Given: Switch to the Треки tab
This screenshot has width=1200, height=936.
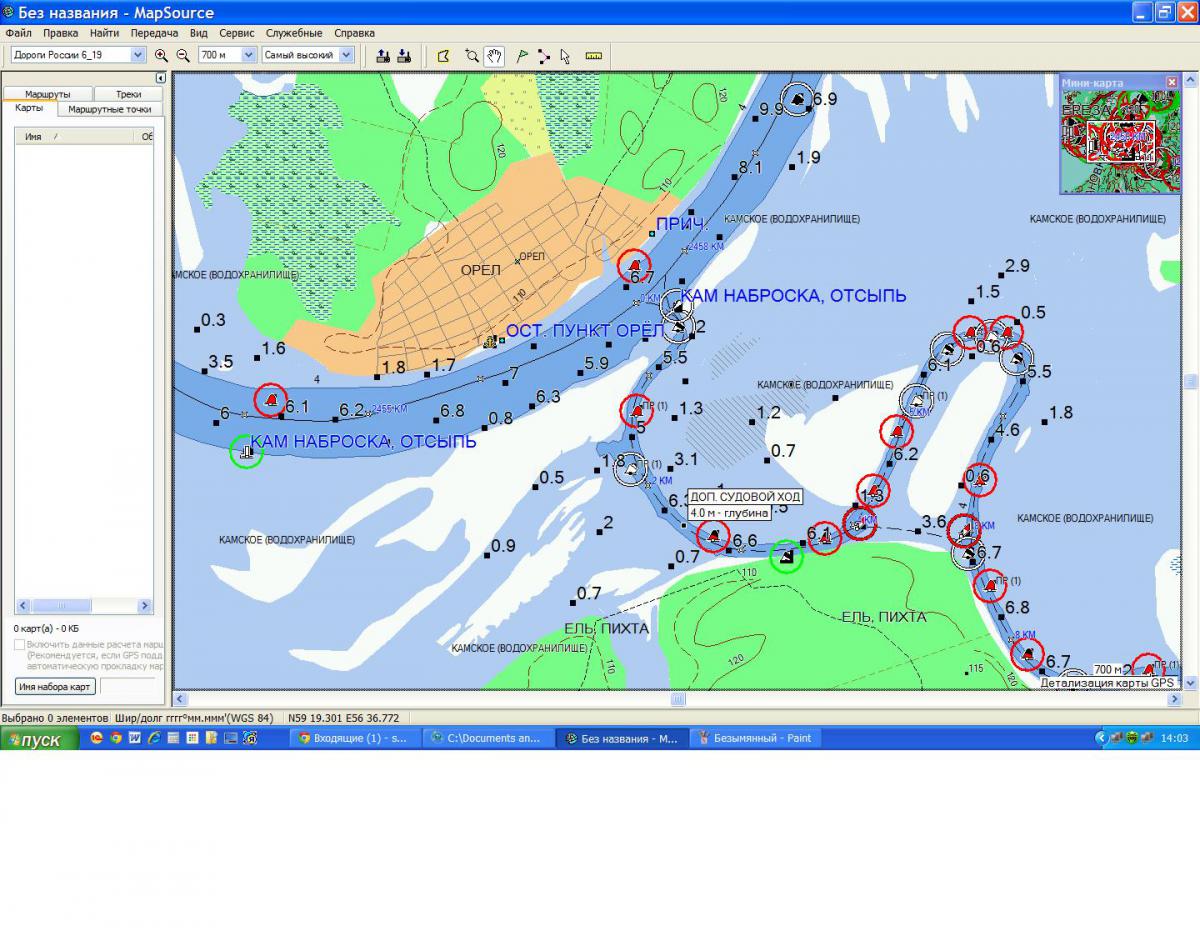Looking at the screenshot, I should point(128,94).
